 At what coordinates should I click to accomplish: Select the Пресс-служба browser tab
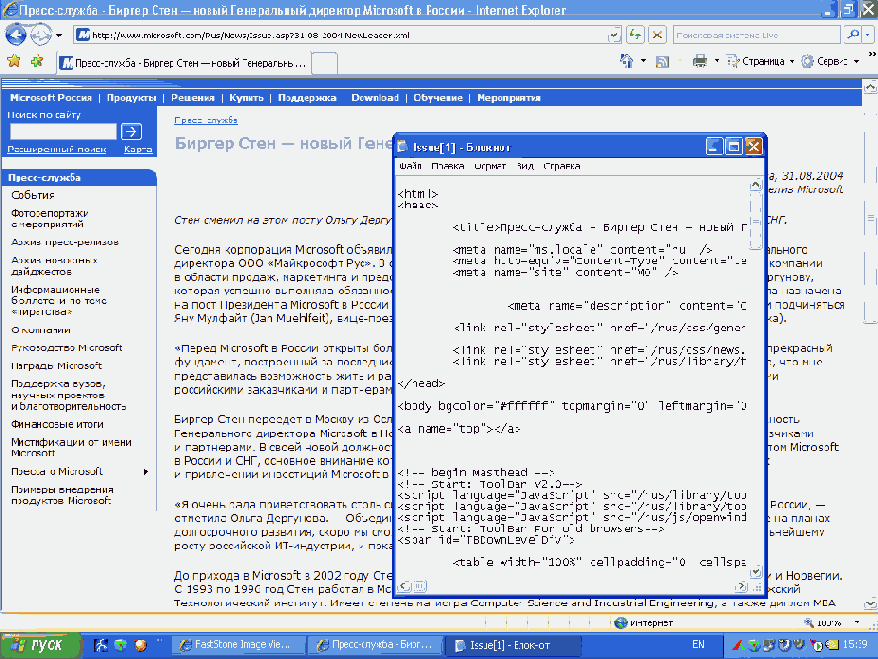click(x=184, y=63)
